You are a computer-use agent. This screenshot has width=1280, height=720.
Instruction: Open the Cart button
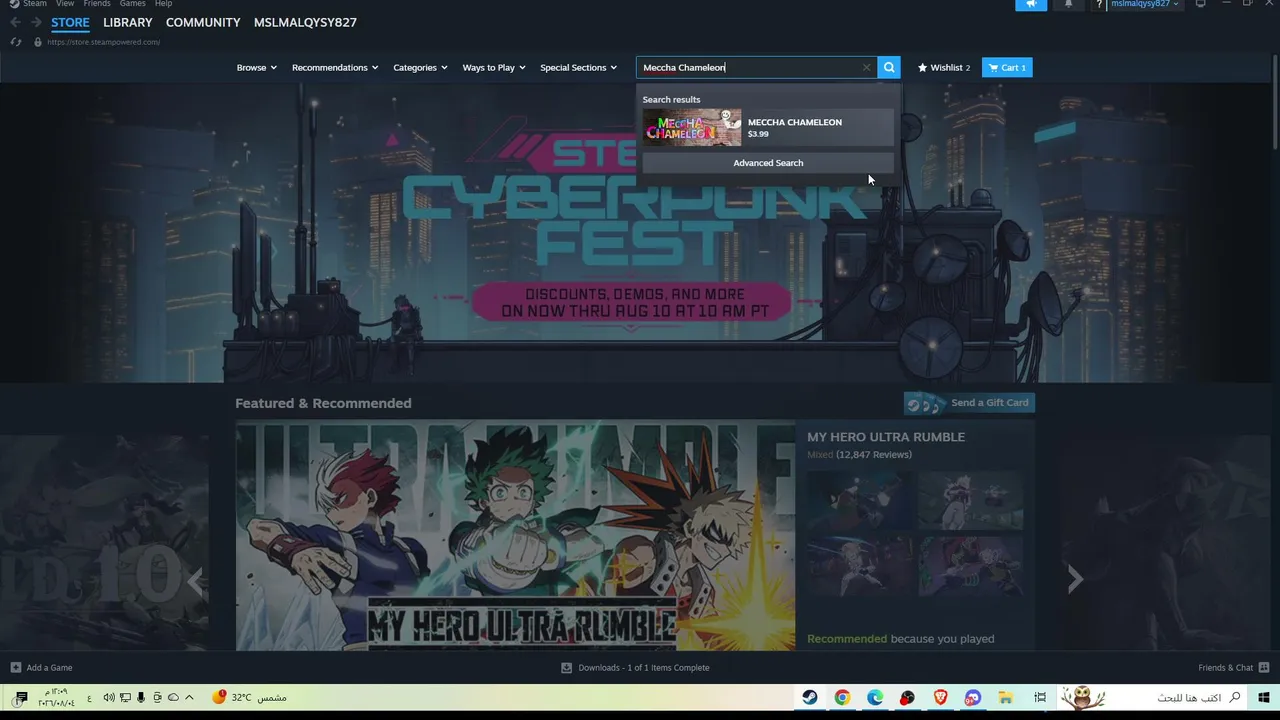1007,67
